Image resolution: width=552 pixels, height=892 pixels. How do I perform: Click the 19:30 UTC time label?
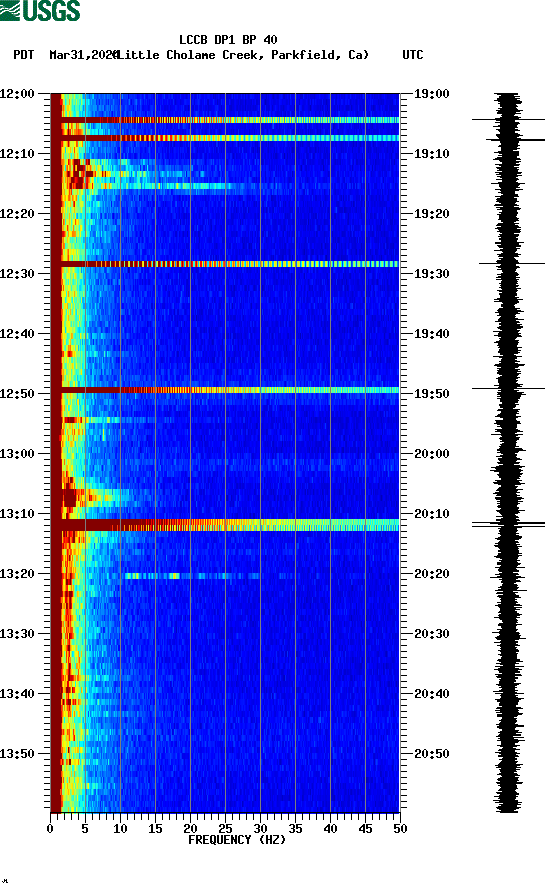click(x=432, y=274)
